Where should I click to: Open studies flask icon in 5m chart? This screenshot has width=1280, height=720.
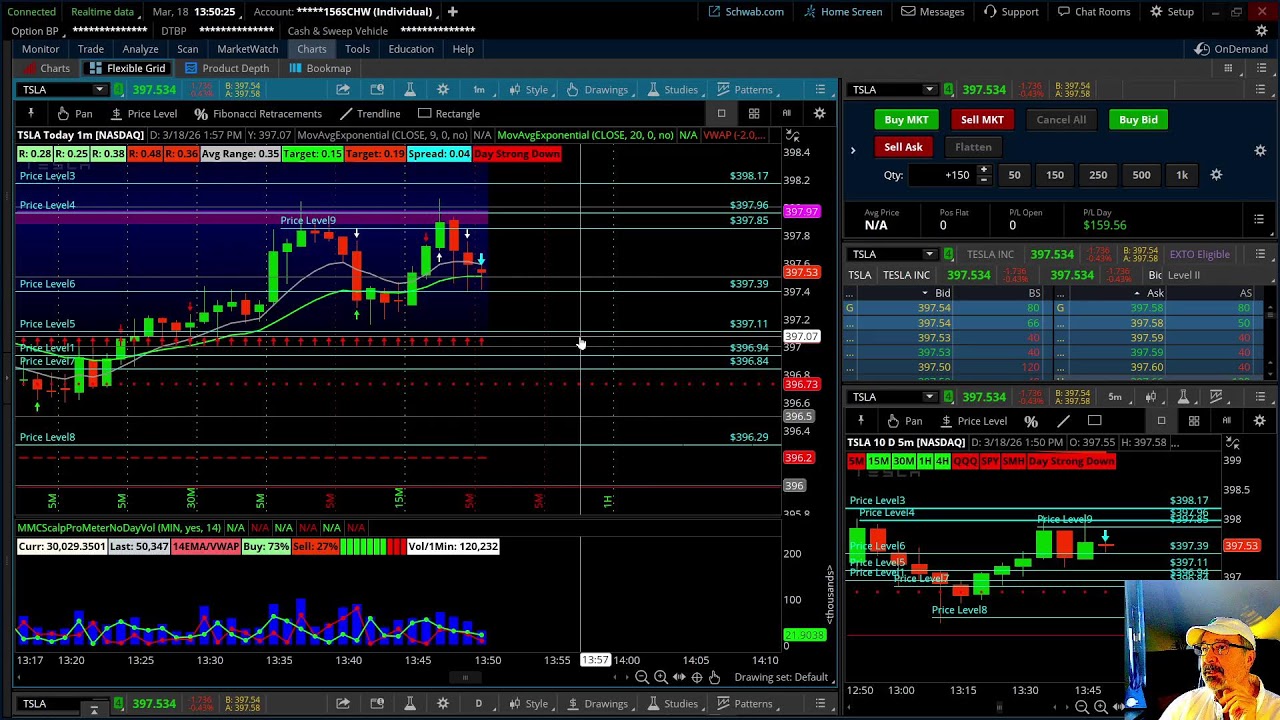pos(1183,397)
